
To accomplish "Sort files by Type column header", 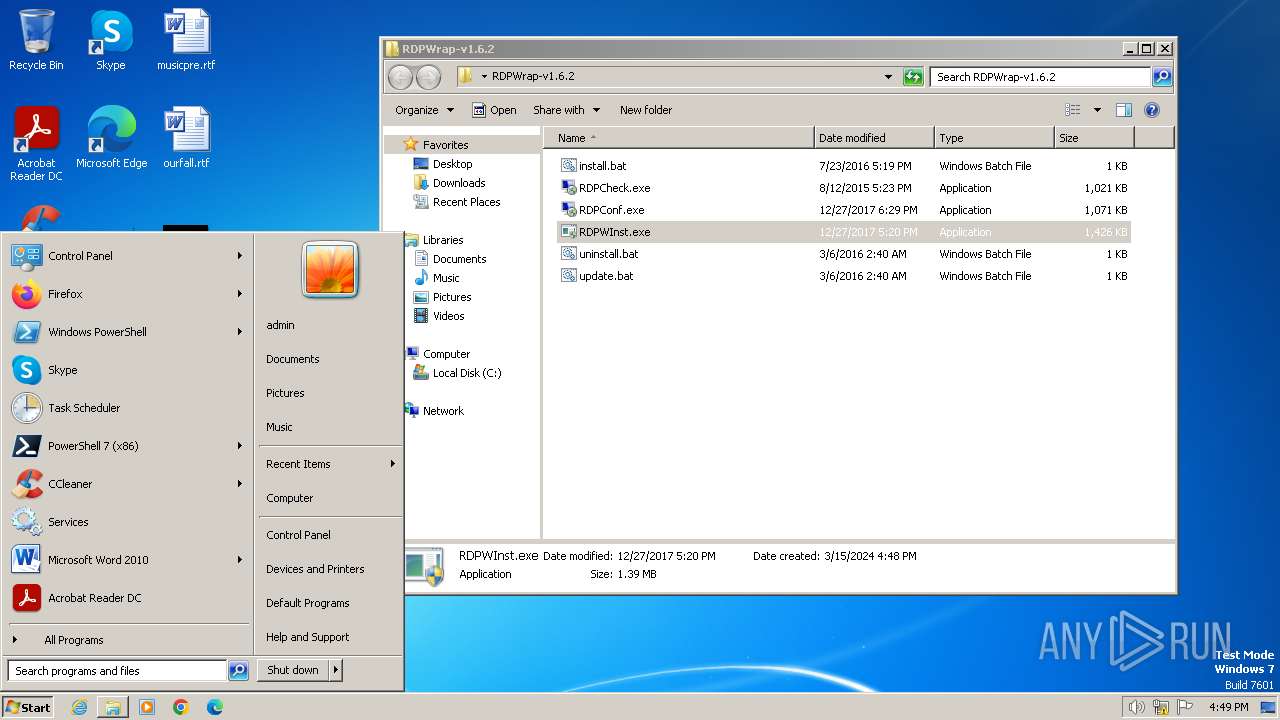I will click(994, 138).
